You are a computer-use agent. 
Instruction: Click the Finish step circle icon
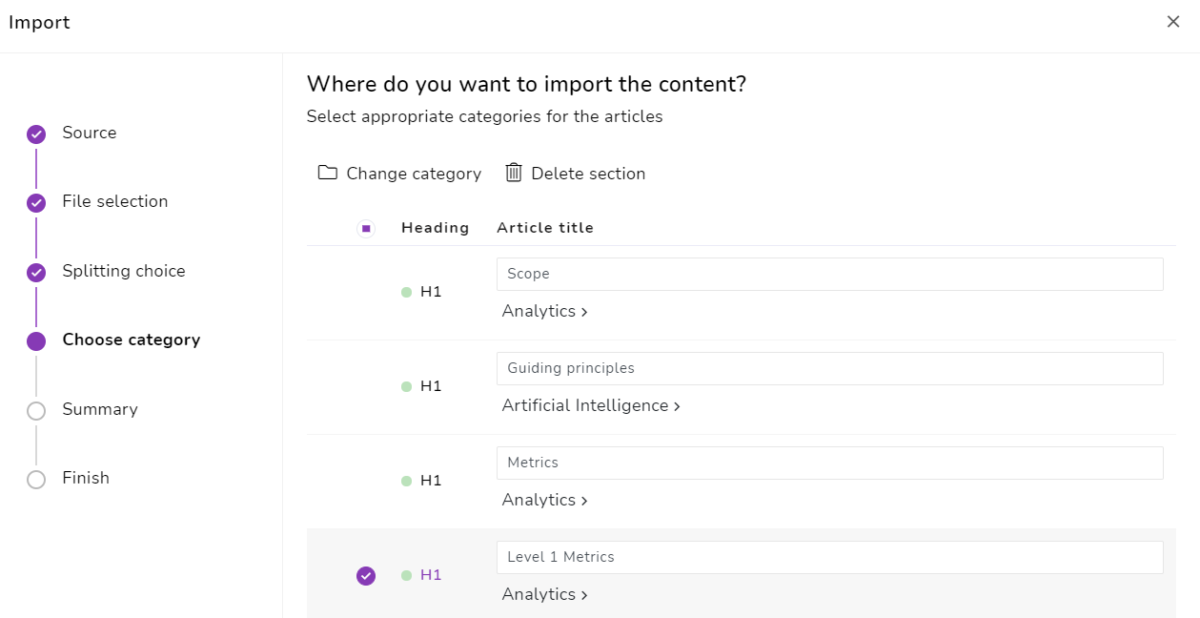[36, 479]
